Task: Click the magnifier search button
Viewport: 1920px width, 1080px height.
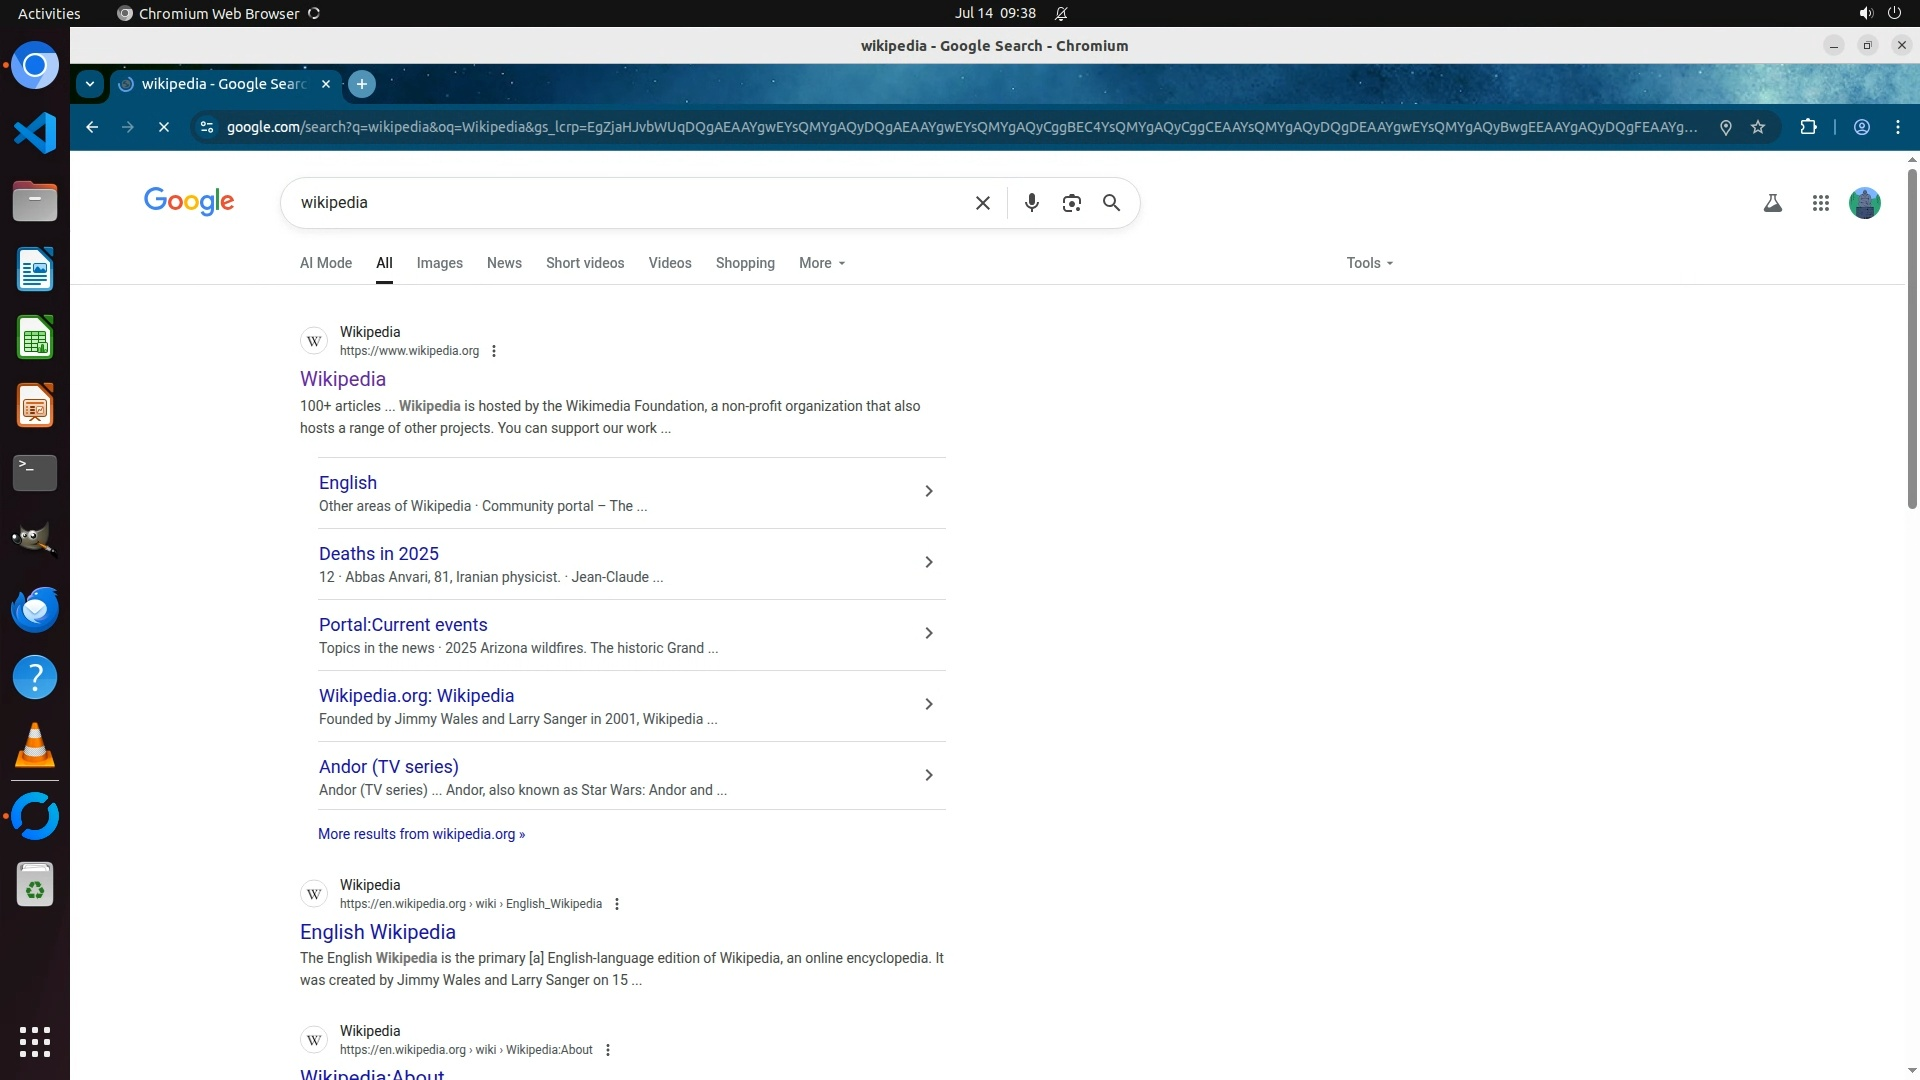Action: click(1111, 203)
